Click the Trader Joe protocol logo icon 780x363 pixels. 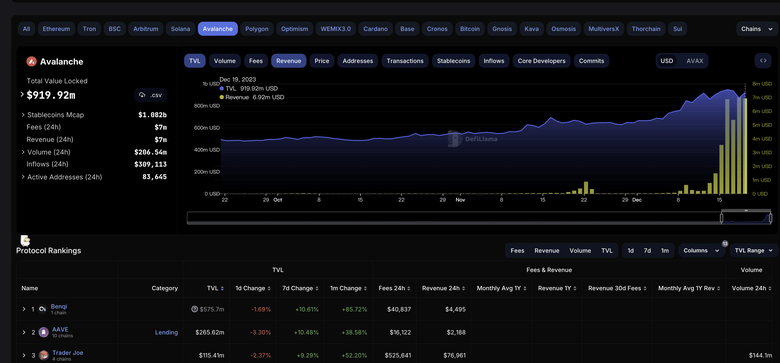click(x=43, y=355)
